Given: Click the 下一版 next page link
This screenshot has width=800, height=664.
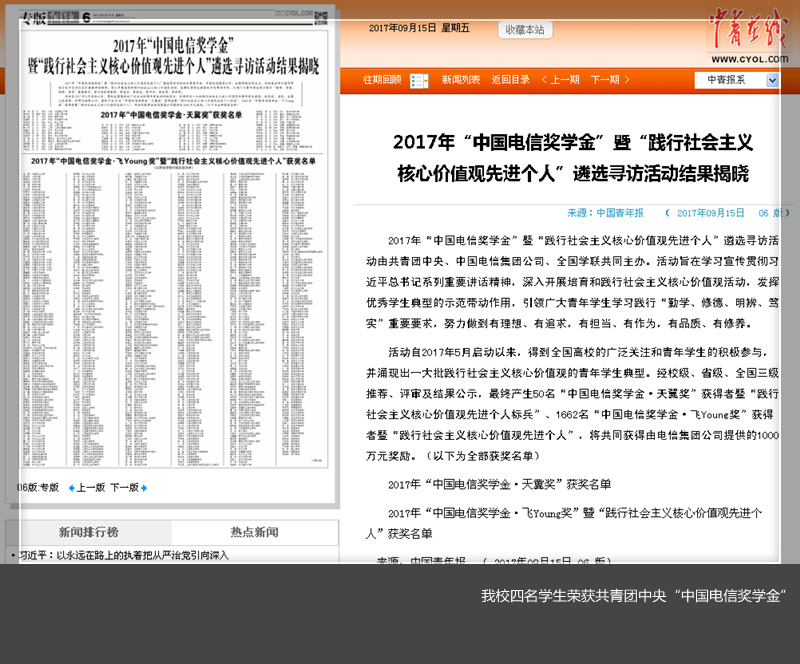Looking at the screenshot, I should click(x=123, y=488).
